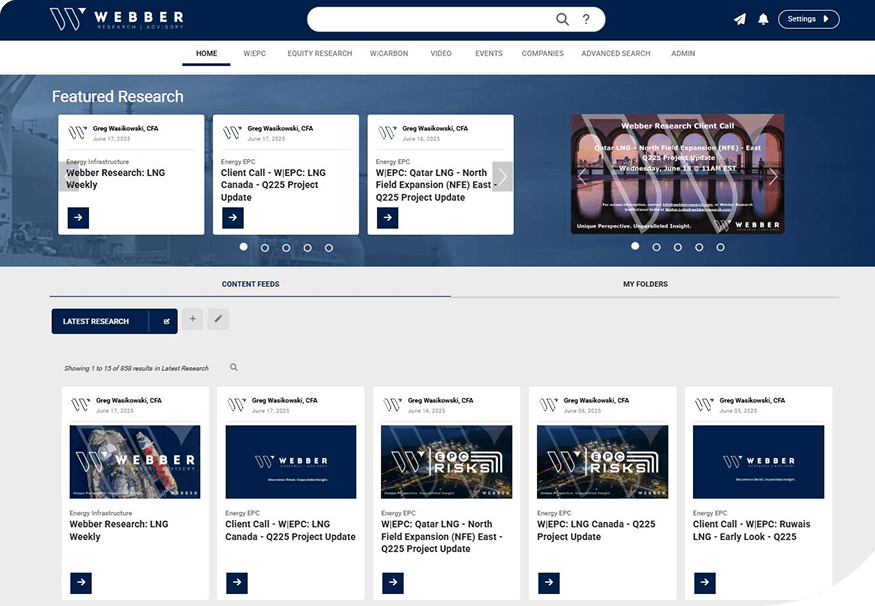
Task: Open the ADVANCED SEARCH menu item
Action: click(616, 54)
